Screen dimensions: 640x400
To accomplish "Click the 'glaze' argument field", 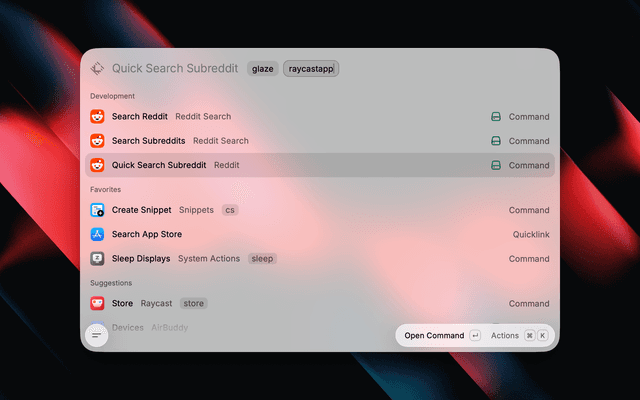I will [262, 69].
